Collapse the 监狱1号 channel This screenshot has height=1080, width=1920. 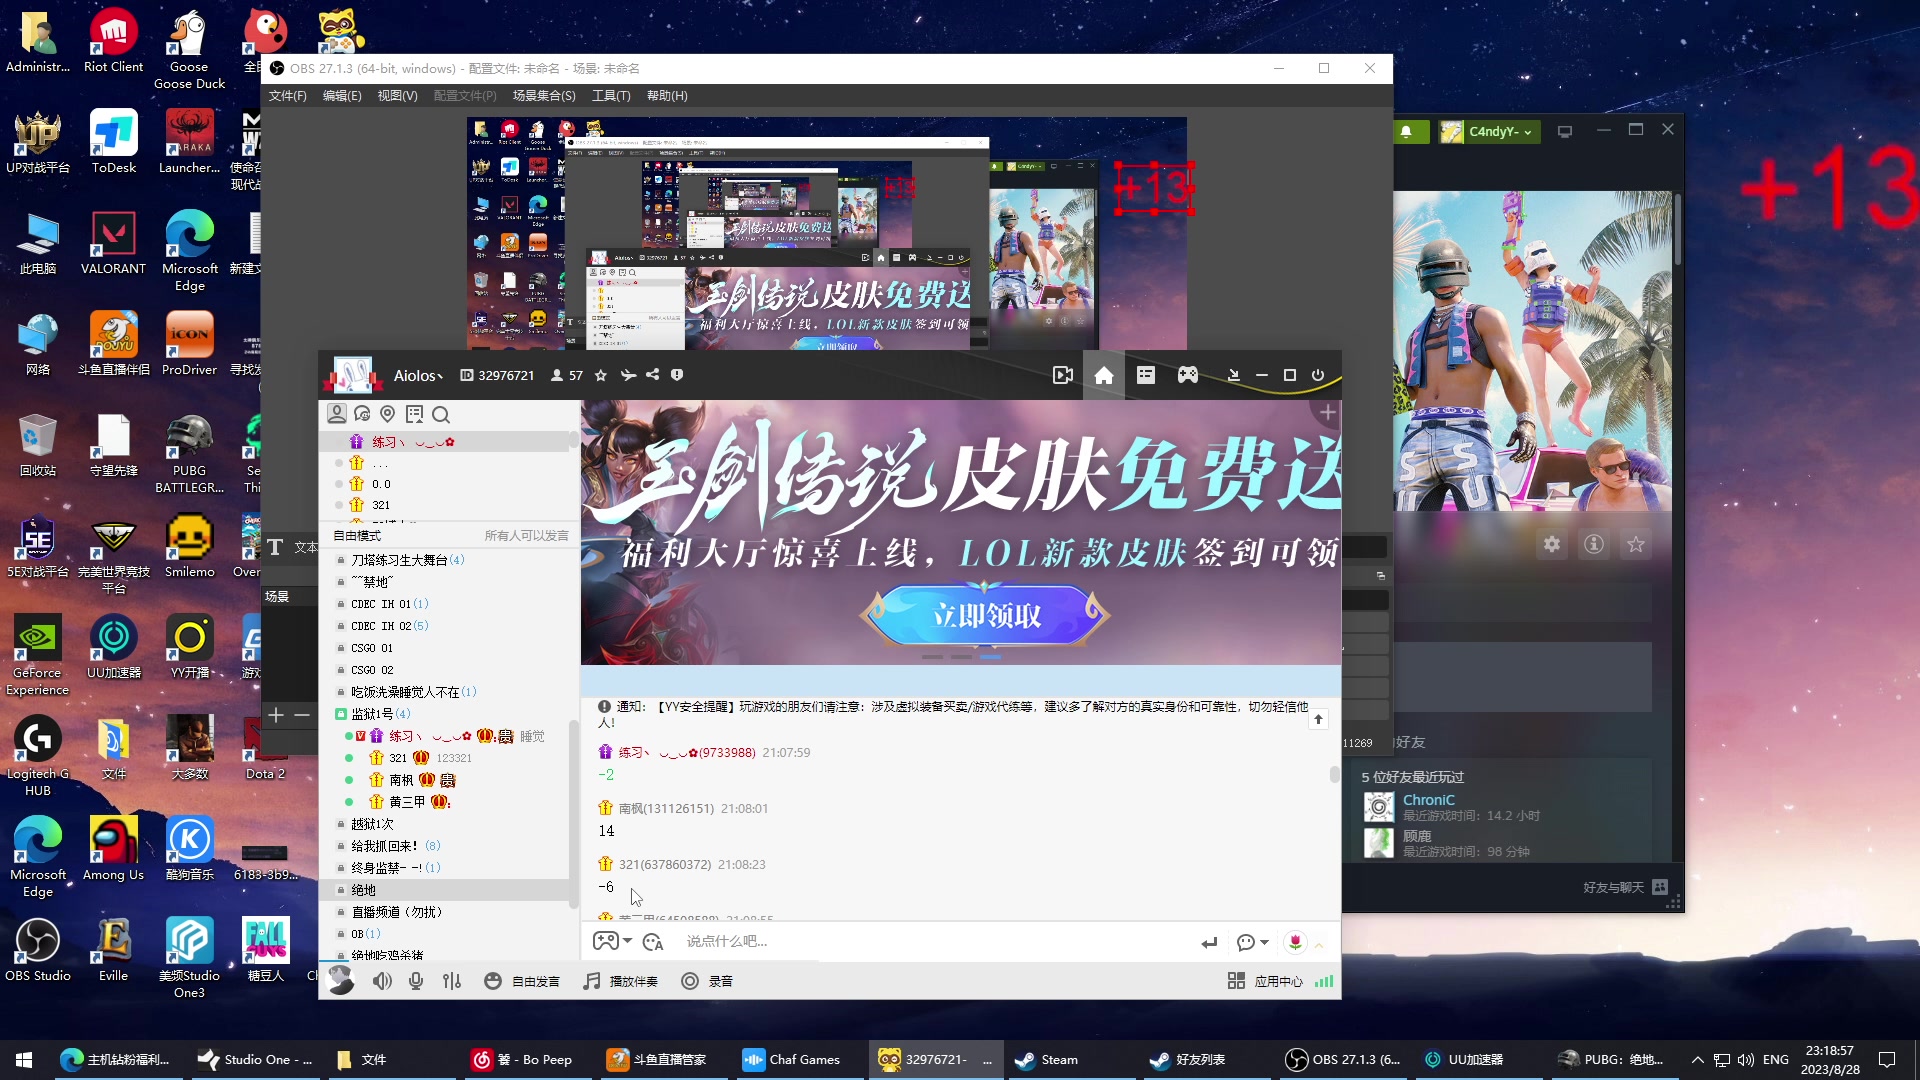(x=340, y=714)
